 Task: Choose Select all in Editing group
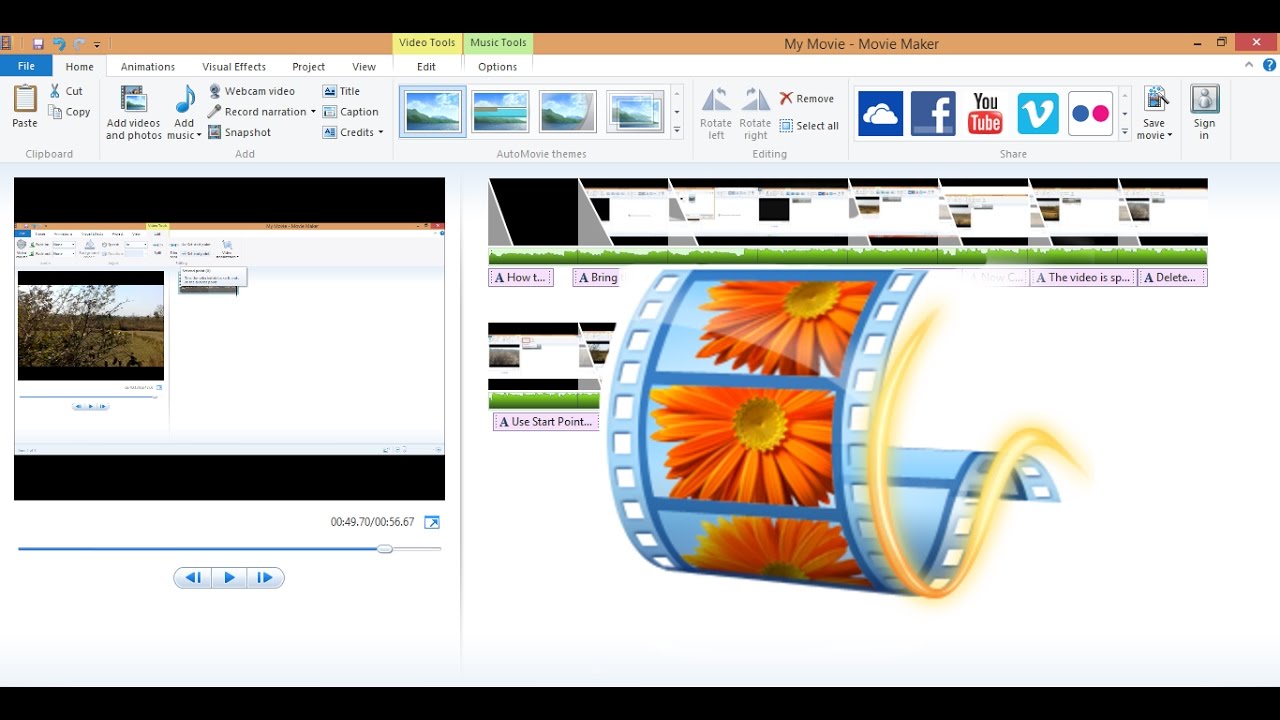point(809,126)
